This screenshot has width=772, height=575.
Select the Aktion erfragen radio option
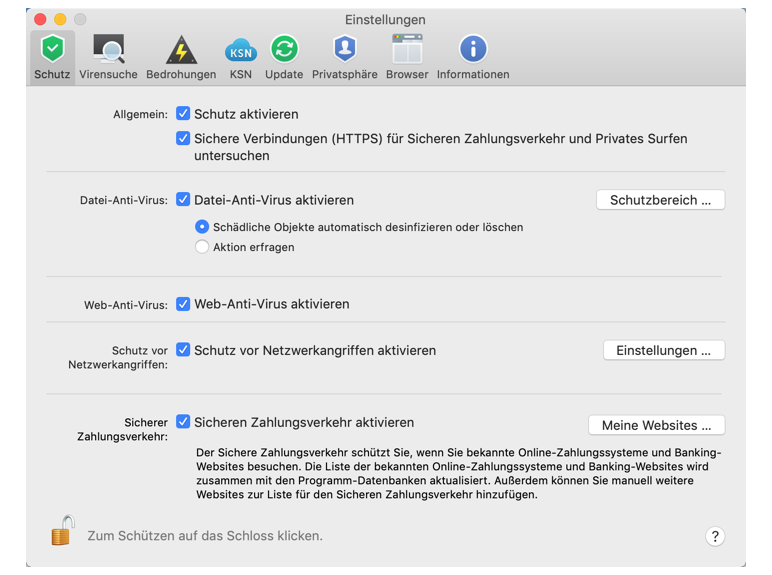[x=202, y=247]
